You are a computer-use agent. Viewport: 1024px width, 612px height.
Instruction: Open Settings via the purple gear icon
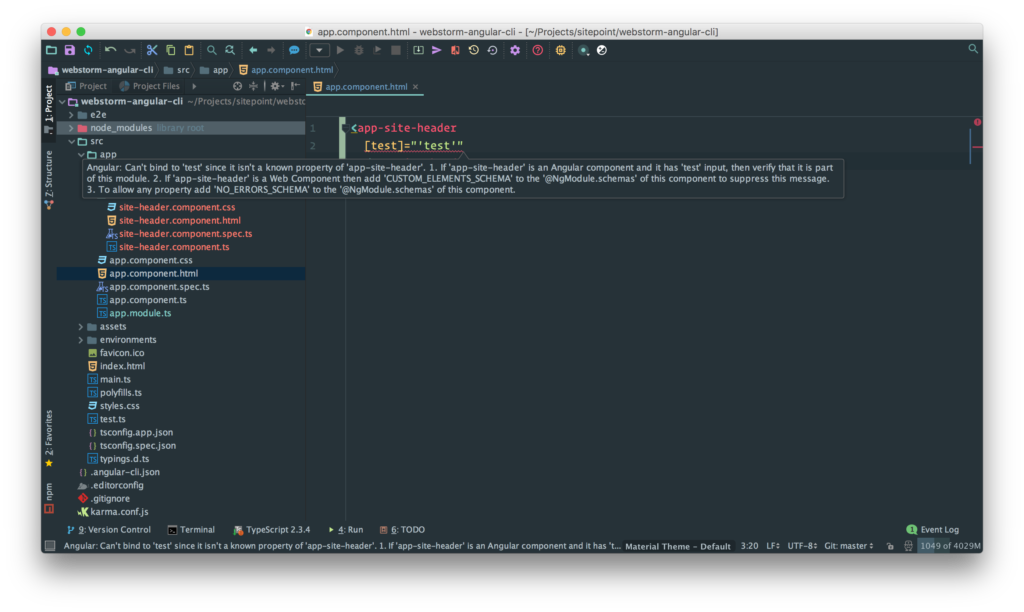click(x=515, y=50)
